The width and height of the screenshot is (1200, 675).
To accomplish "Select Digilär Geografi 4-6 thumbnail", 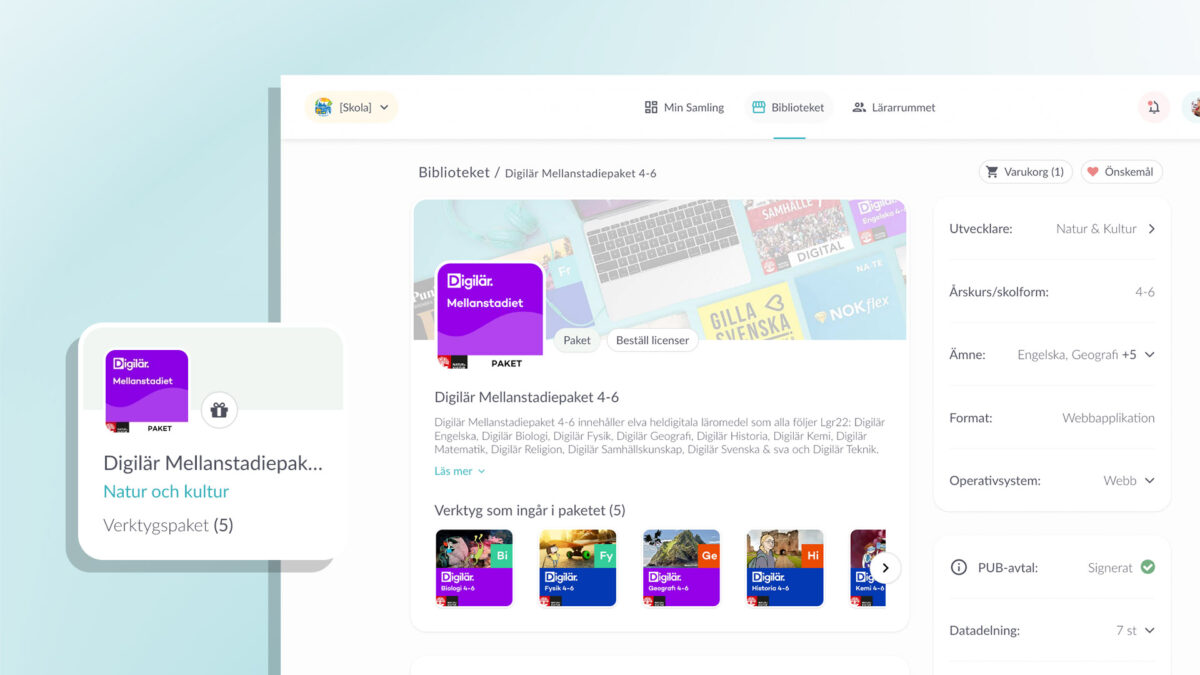I will pos(681,567).
